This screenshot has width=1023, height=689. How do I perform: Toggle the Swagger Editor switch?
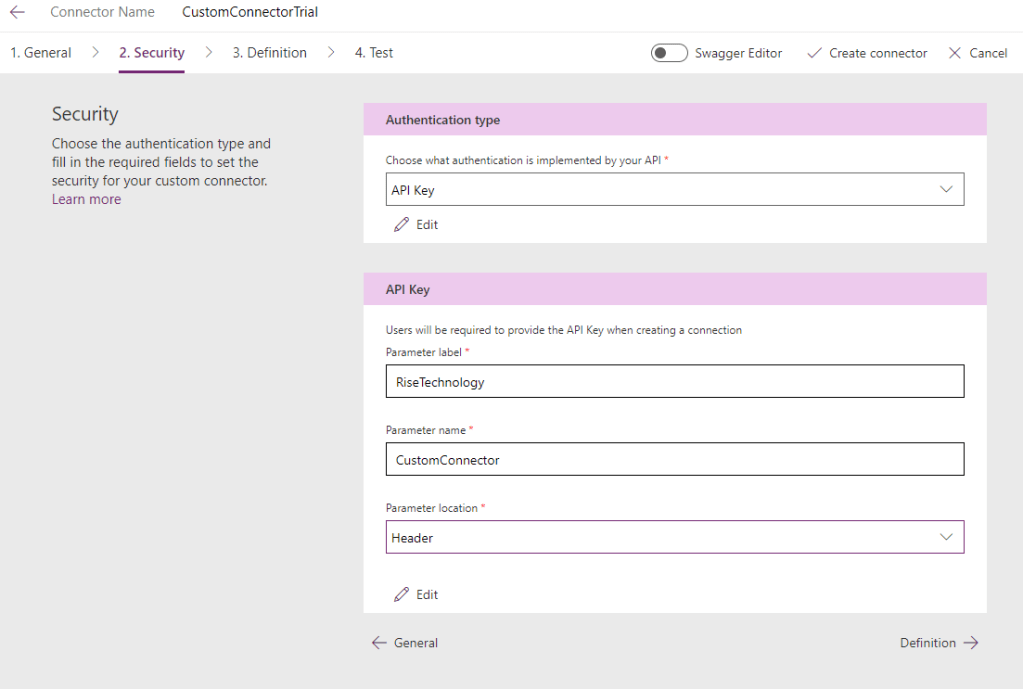(x=669, y=53)
